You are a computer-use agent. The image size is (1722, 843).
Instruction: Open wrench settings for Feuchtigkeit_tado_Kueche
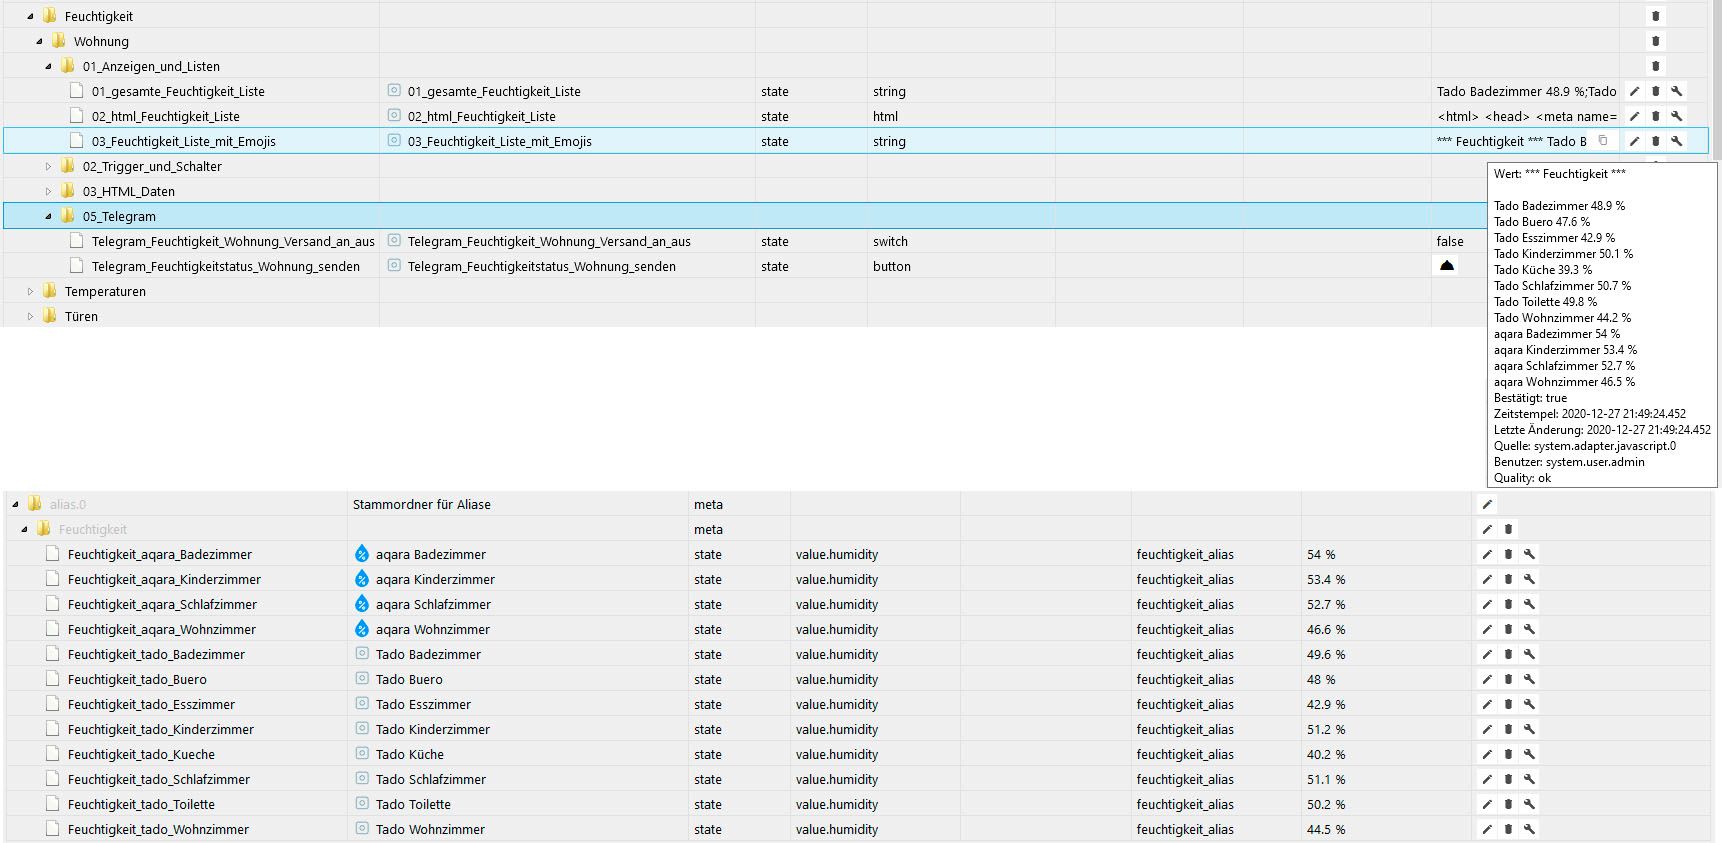pyautogui.click(x=1529, y=754)
